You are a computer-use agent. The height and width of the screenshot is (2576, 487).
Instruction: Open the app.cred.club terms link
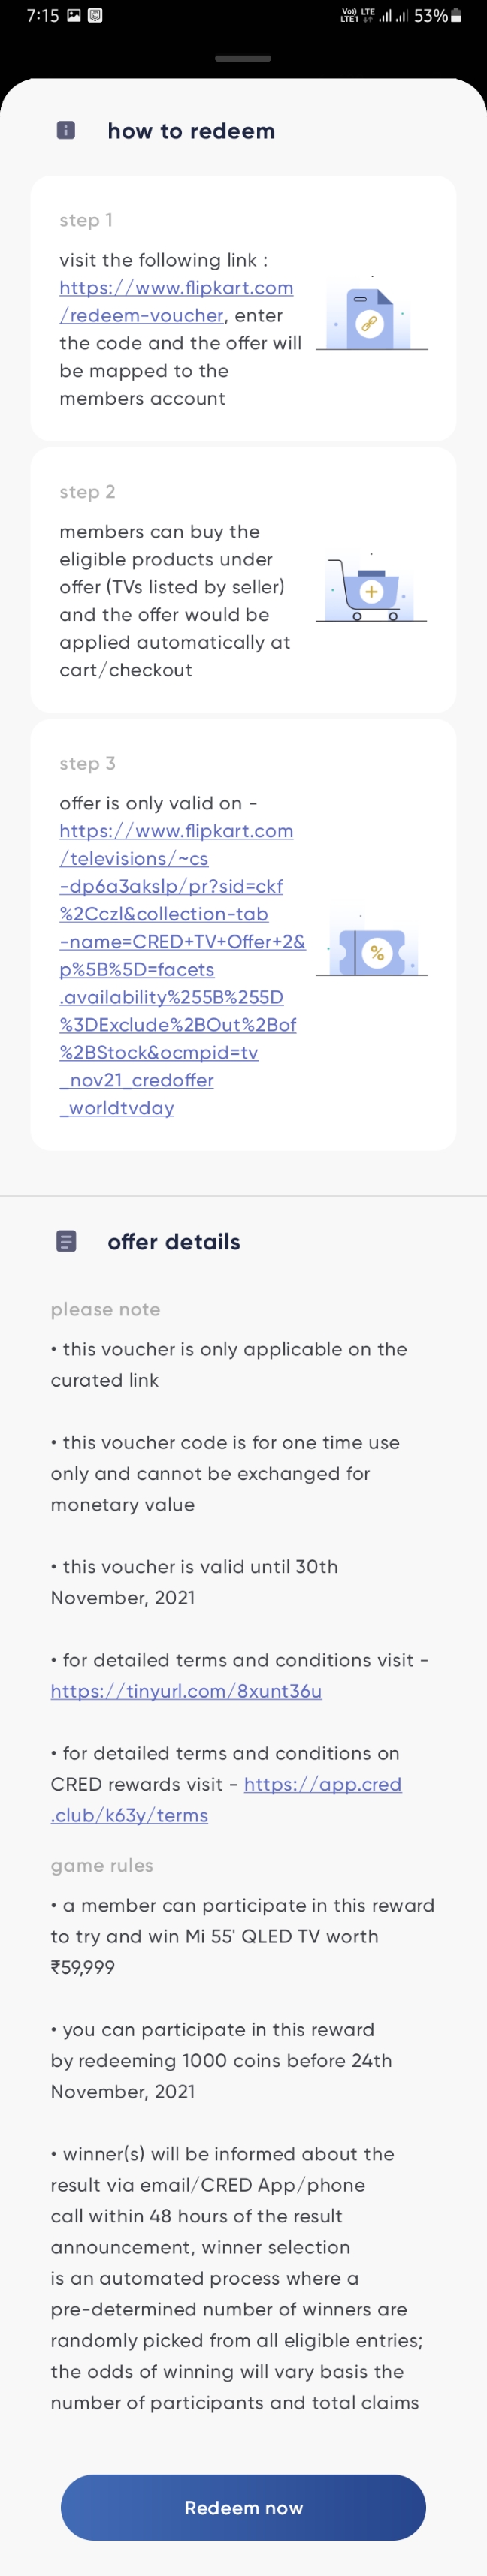(x=226, y=1799)
